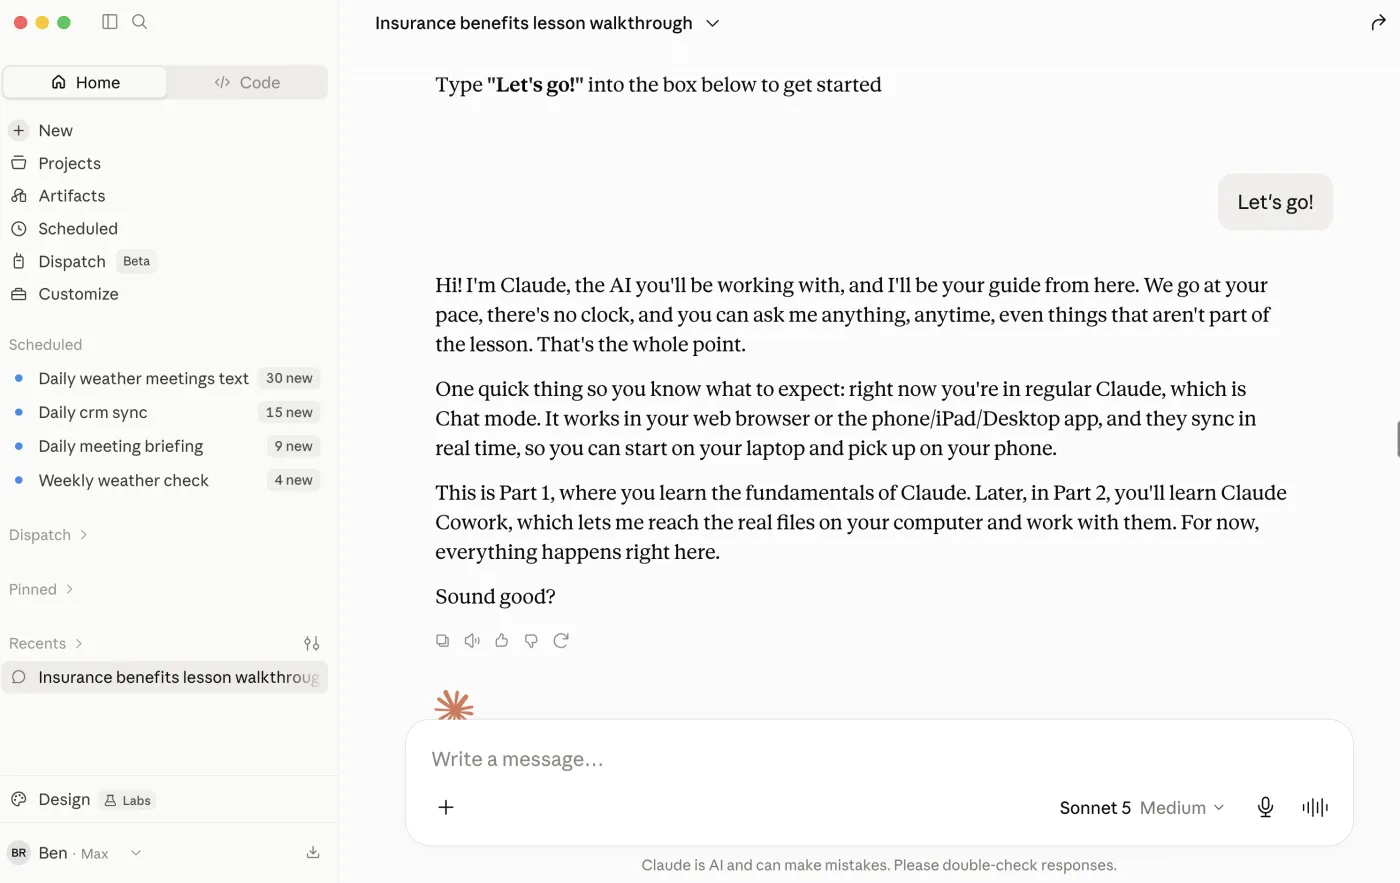Open Daily crm sync scheduled task

click(x=165, y=413)
